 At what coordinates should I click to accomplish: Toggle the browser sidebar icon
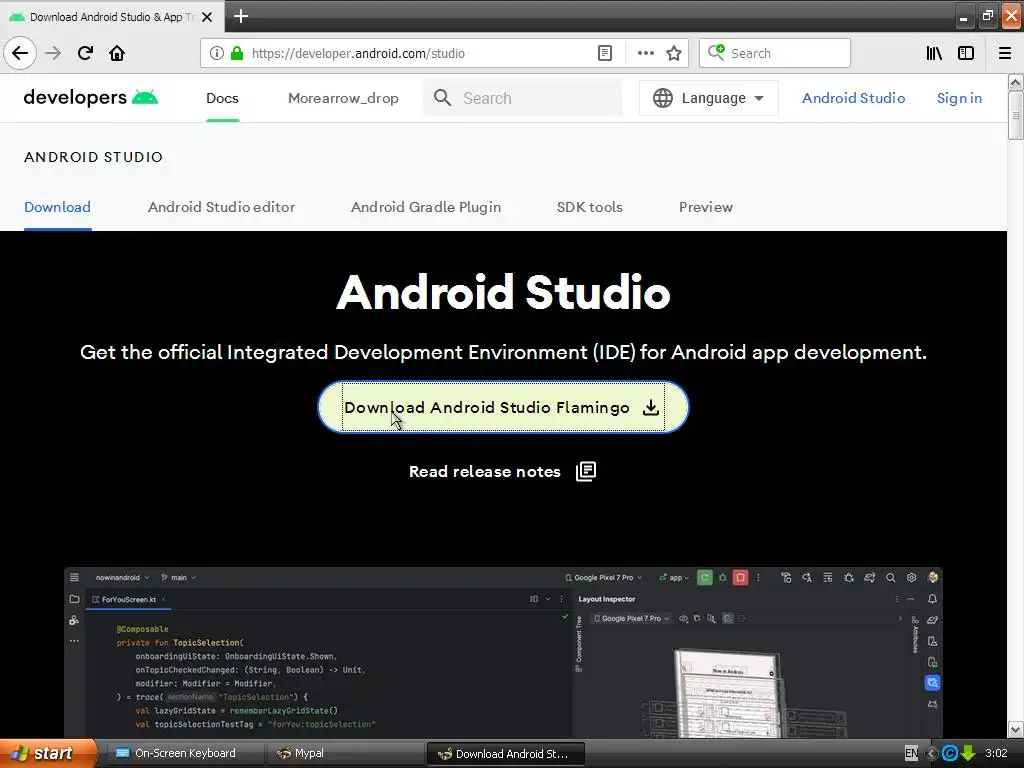point(966,54)
